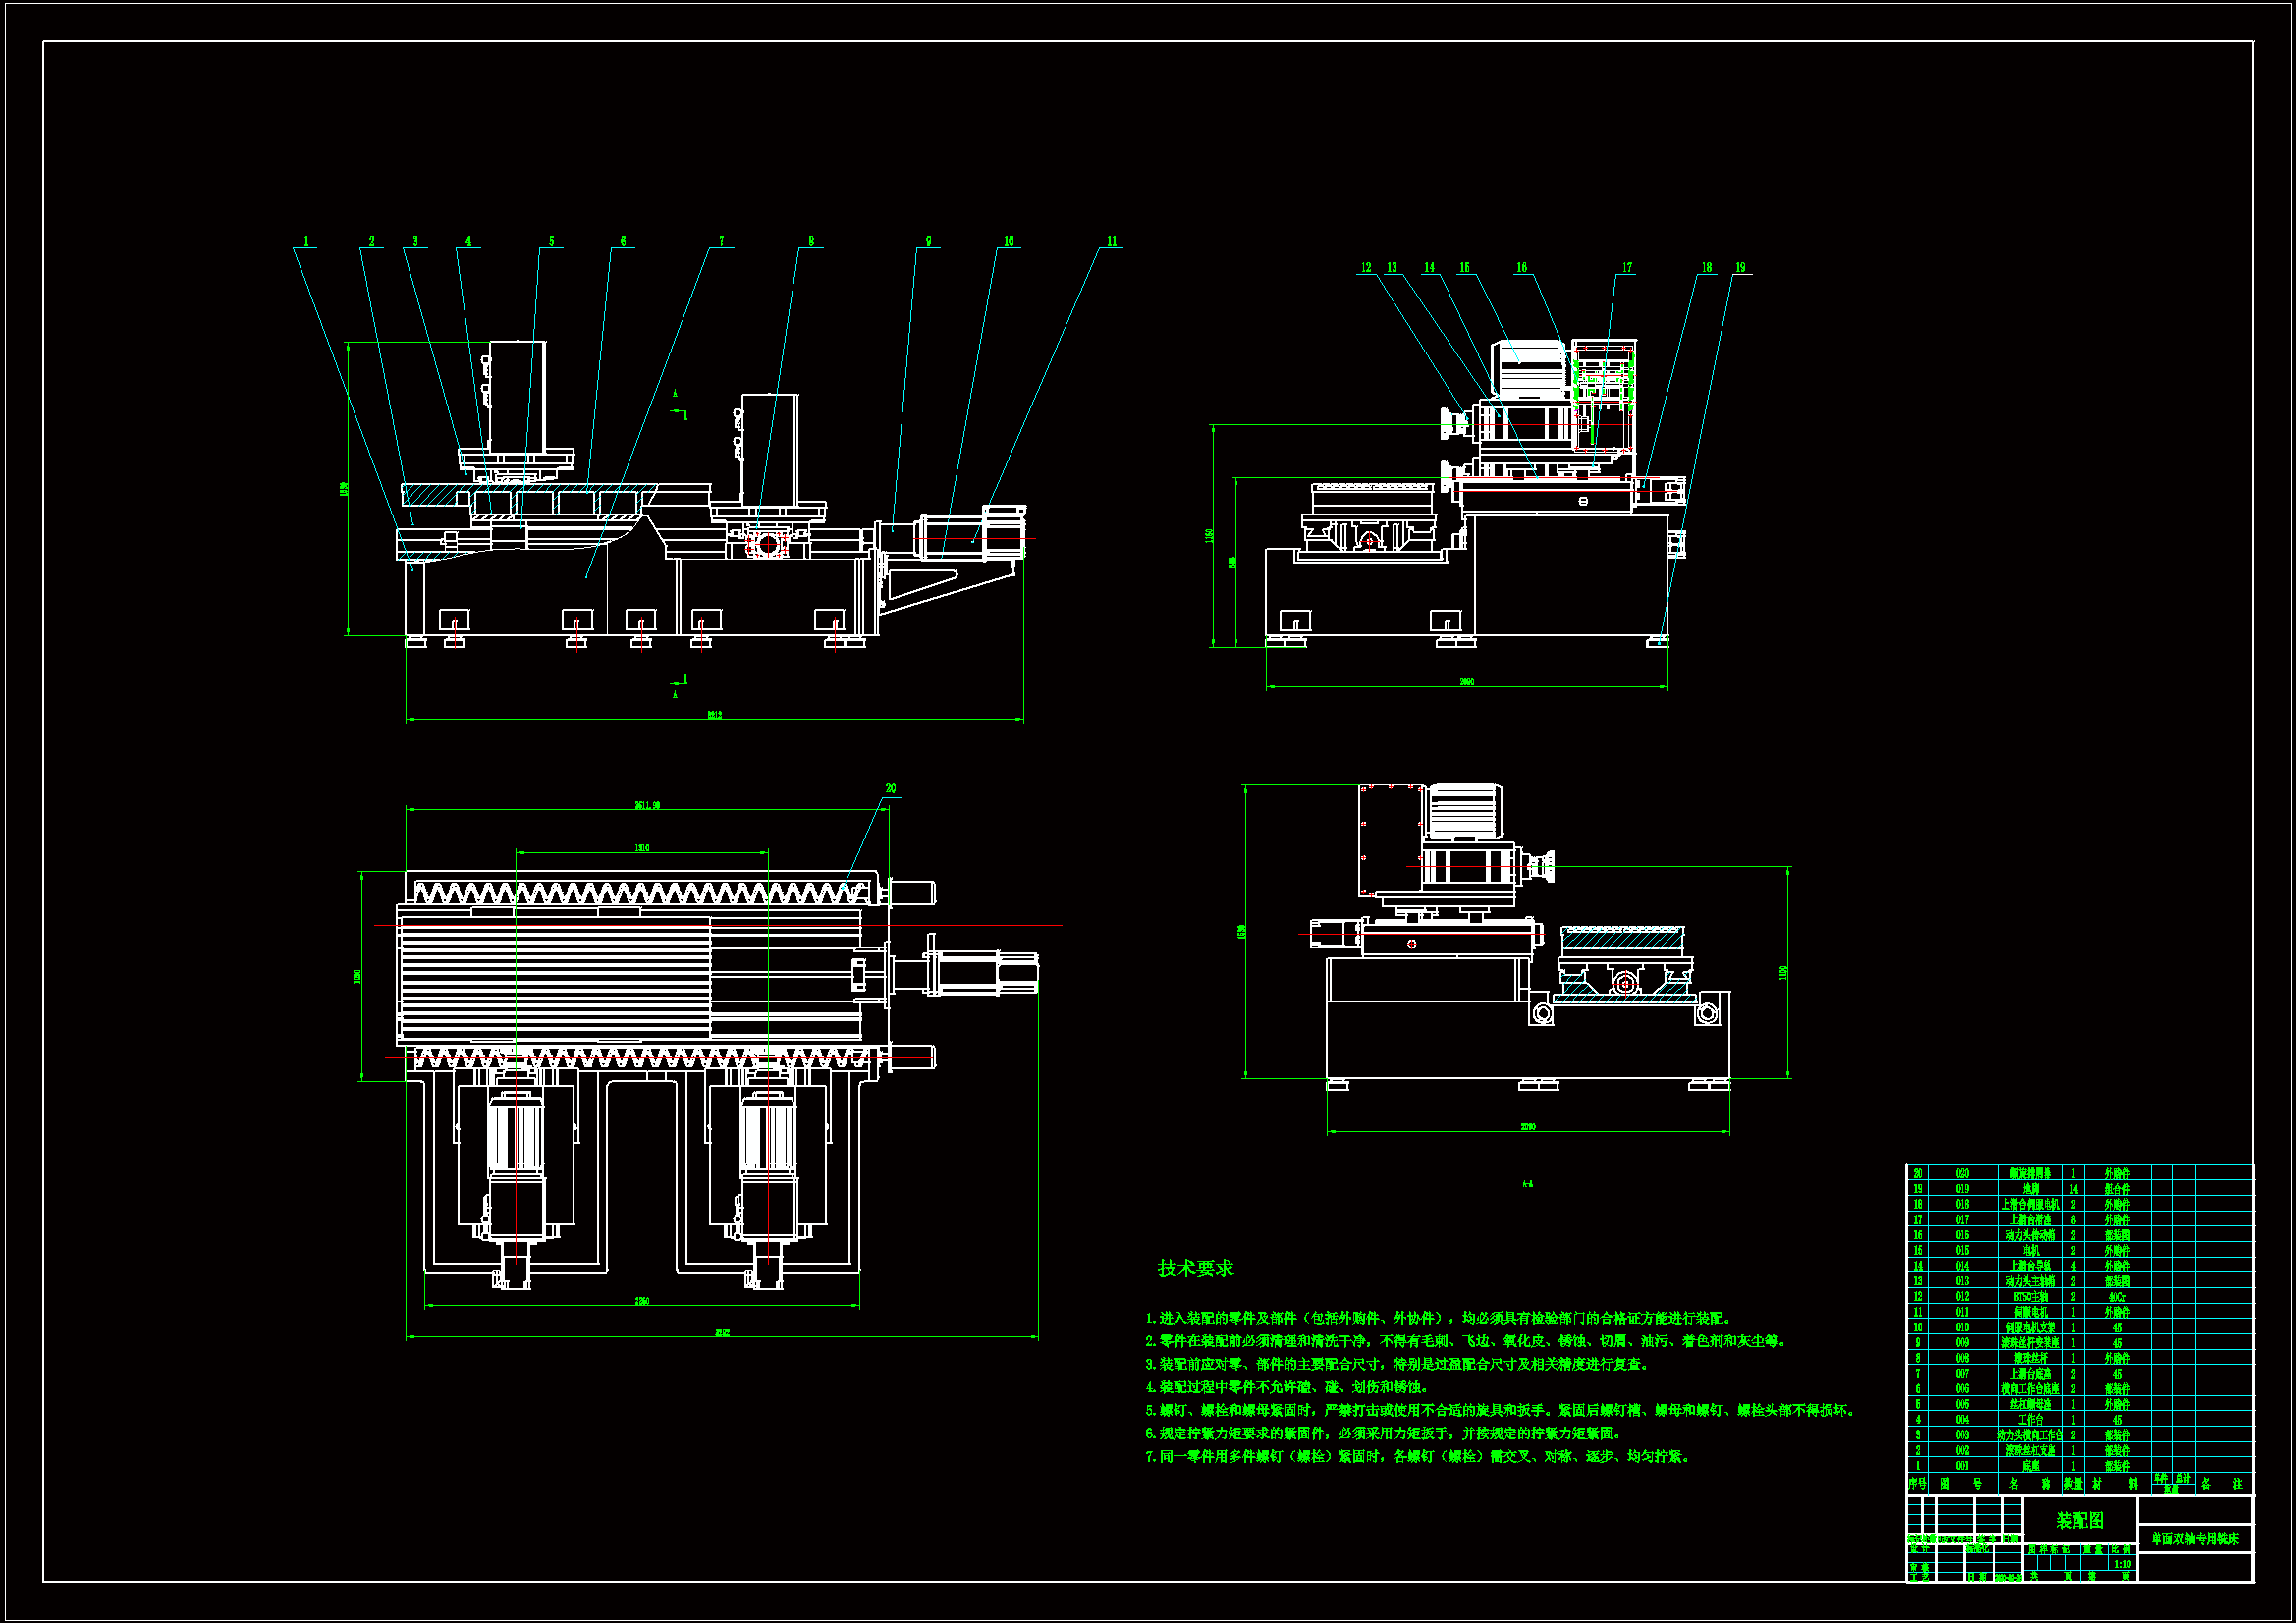Select the 技术要求 heading text
2296x1623 pixels.
[1195, 1268]
